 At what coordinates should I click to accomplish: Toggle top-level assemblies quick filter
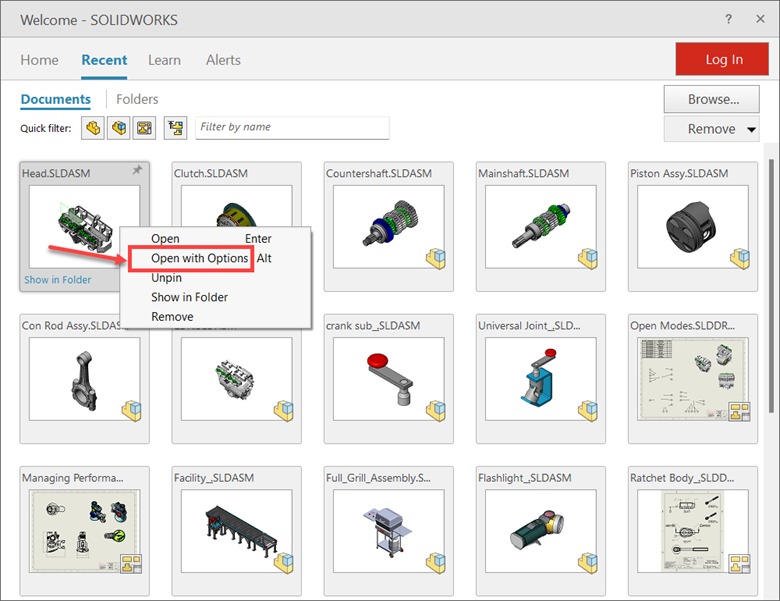175,128
